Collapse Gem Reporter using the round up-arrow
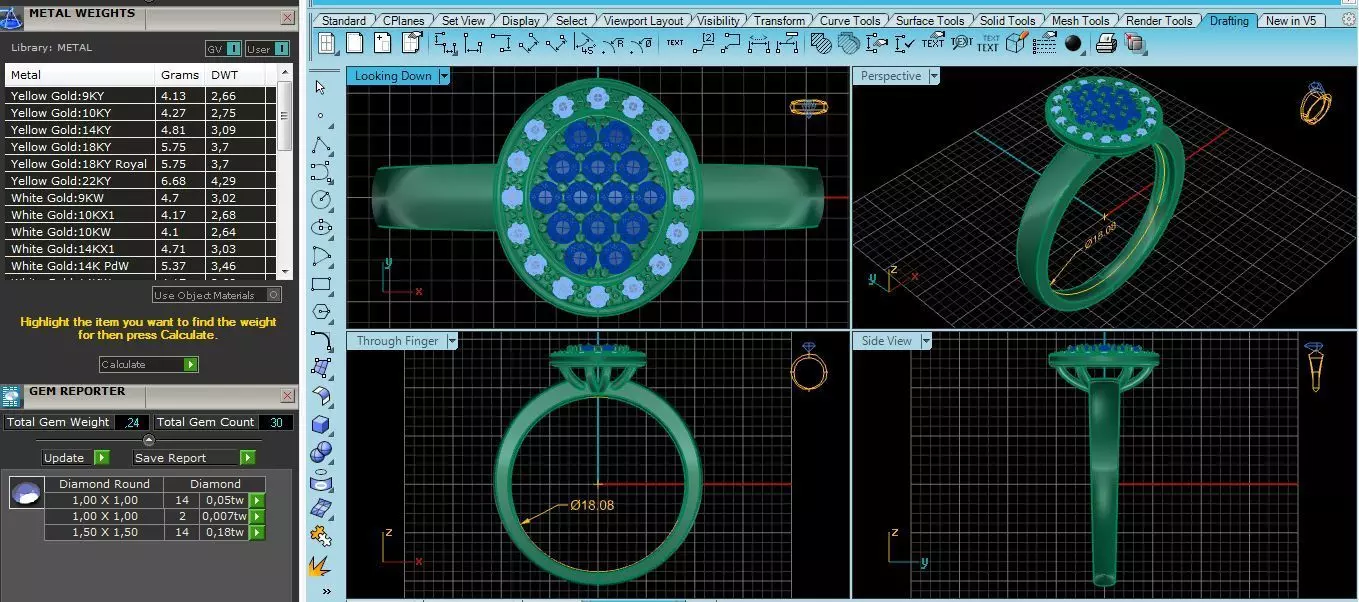This screenshot has height=602, width=1359. 149,440
